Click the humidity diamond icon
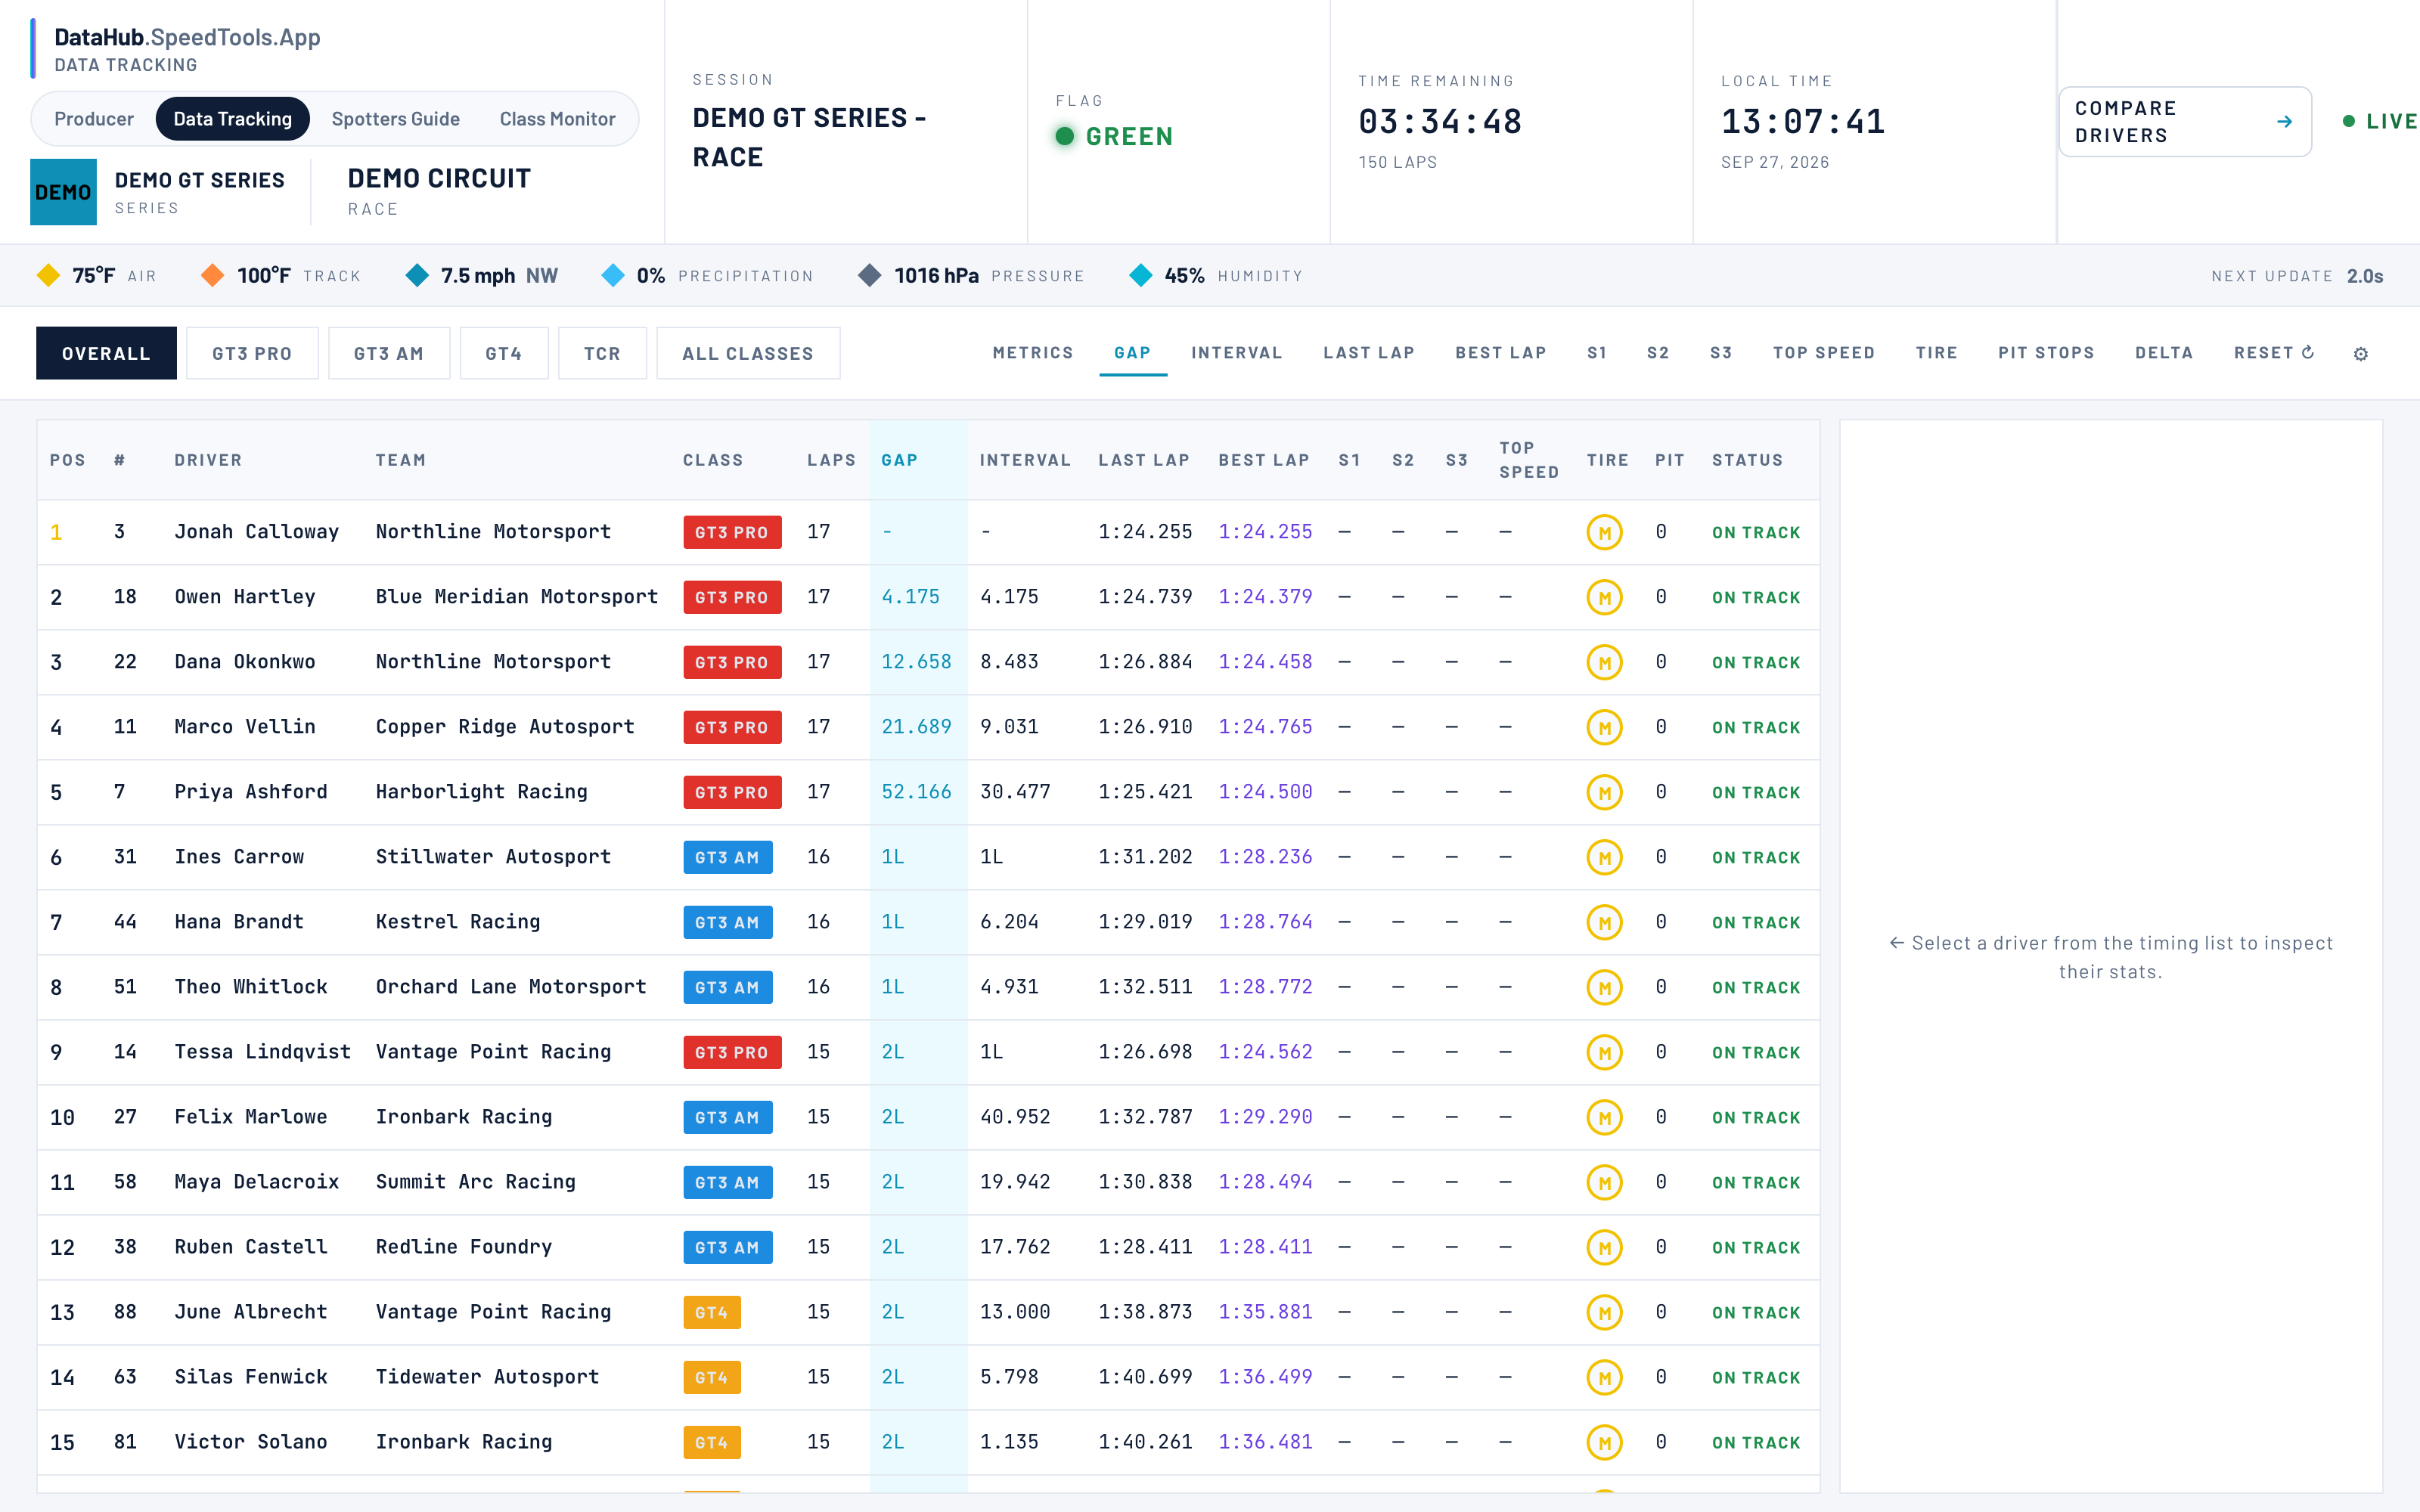This screenshot has width=2420, height=1512. 1140,275
